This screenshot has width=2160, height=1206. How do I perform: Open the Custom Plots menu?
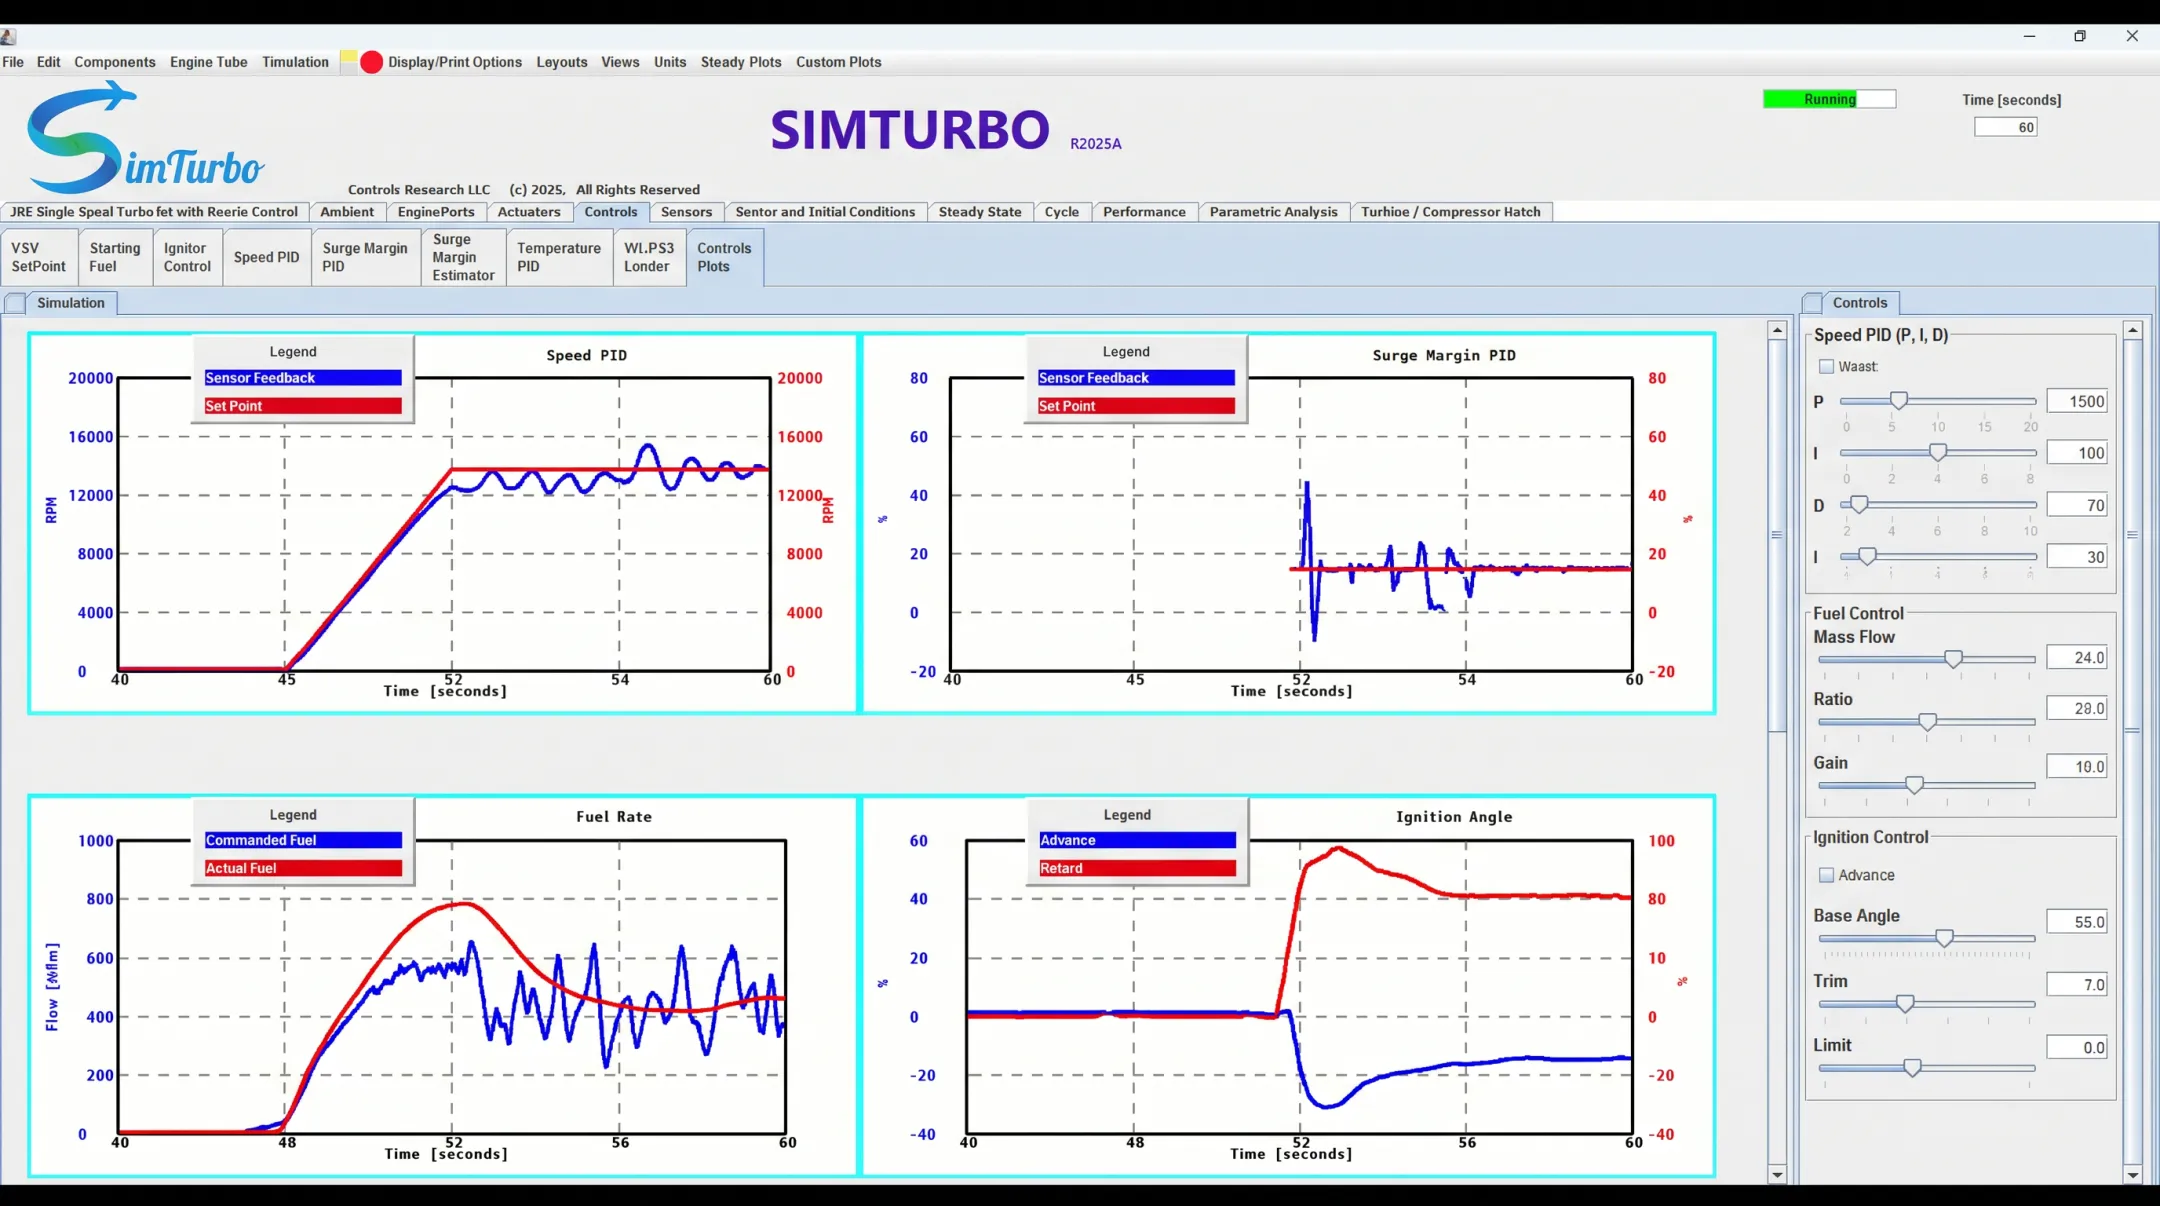839,62
